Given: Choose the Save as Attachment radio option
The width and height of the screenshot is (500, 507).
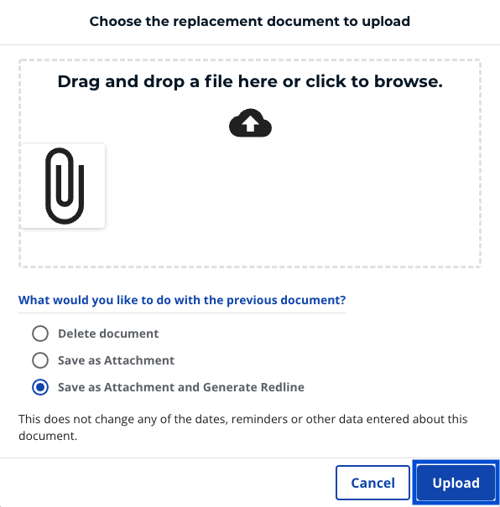Looking at the screenshot, I should pos(40,360).
